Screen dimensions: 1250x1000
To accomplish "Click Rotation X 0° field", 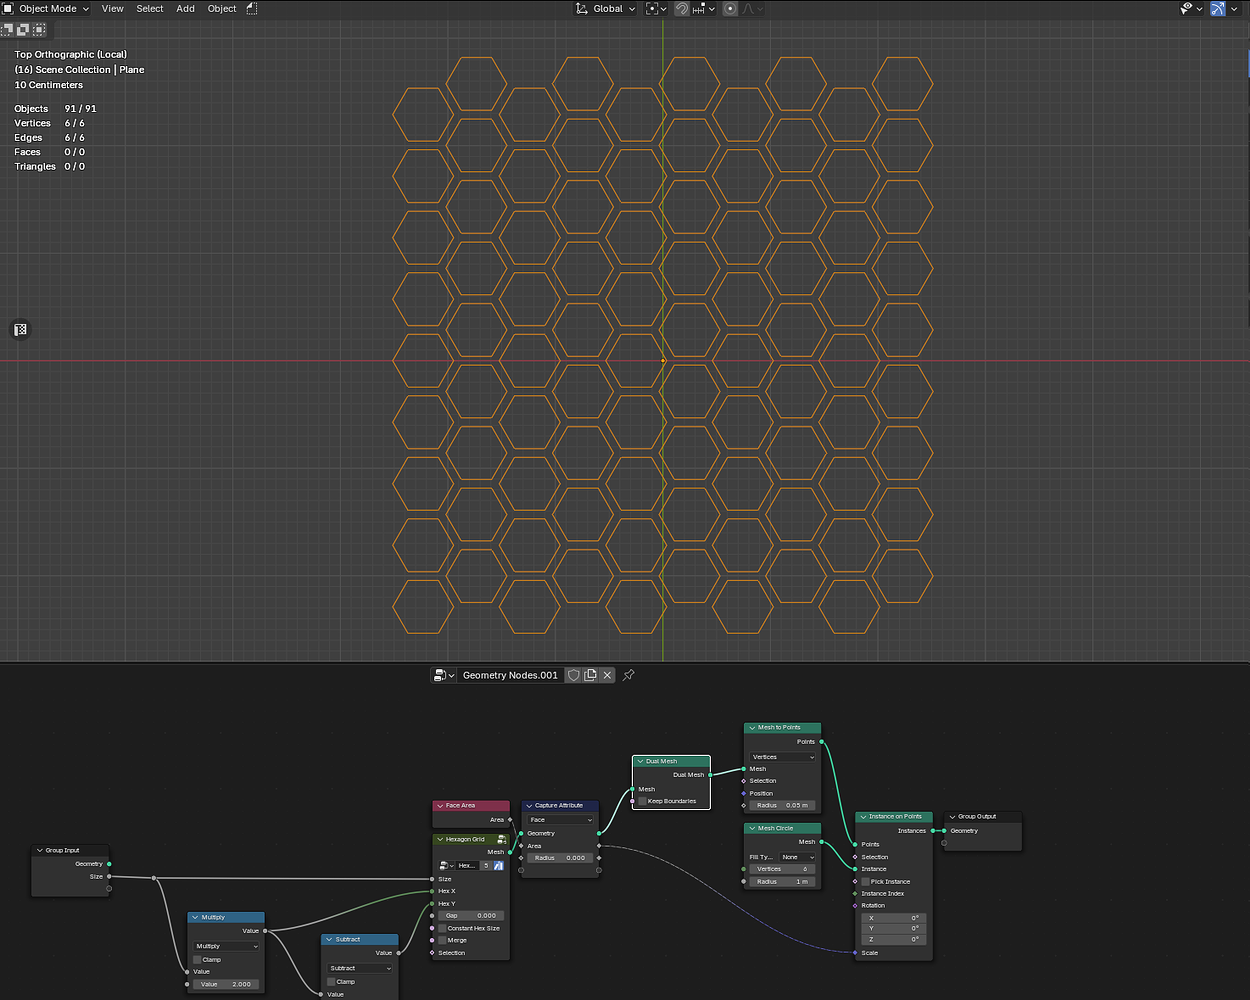I will pyautogui.click(x=894, y=917).
